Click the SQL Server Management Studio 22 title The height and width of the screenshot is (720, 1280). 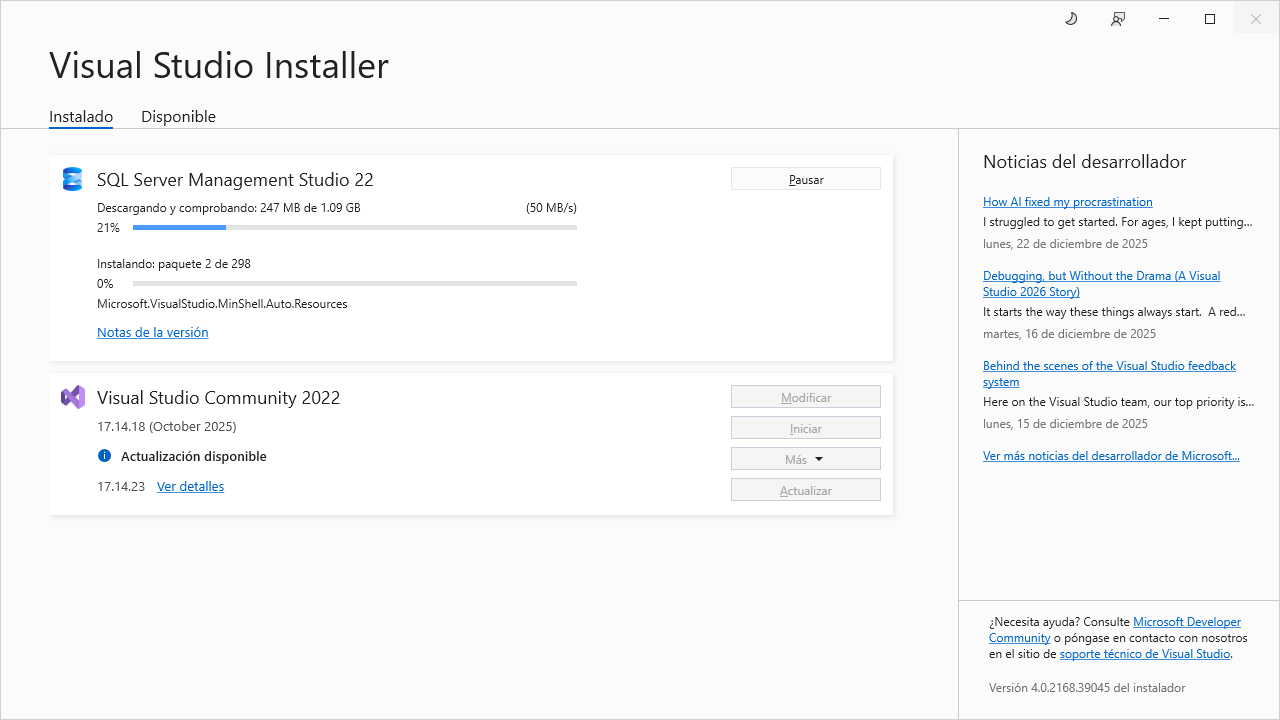point(235,180)
